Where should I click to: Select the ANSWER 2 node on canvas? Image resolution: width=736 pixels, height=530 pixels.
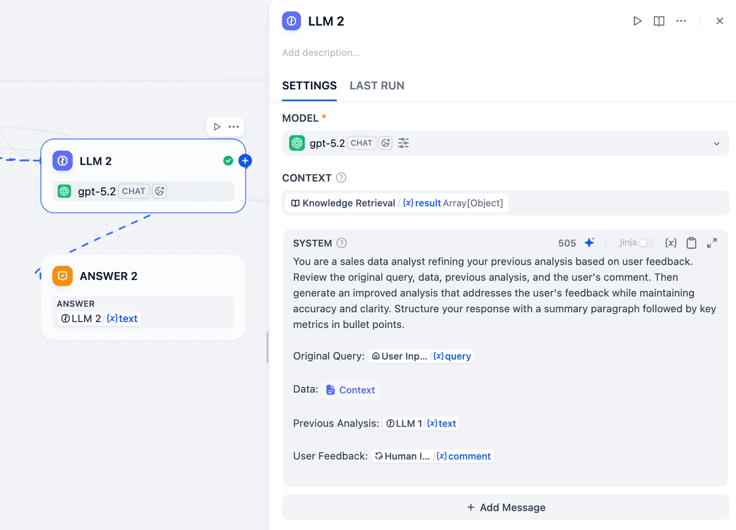click(x=143, y=297)
